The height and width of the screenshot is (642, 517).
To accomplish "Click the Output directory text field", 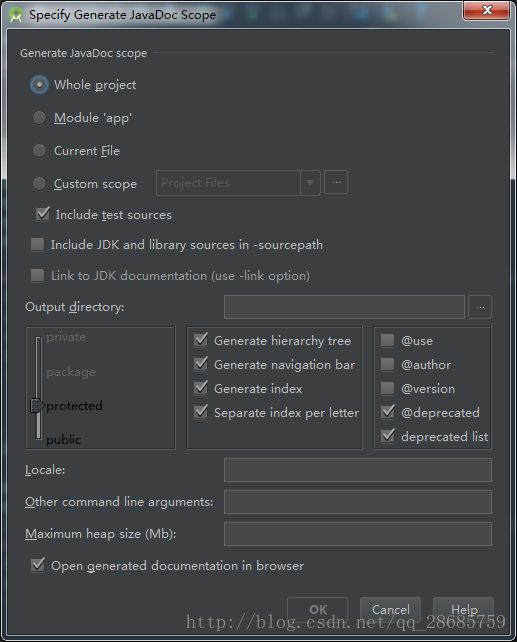I will coord(344,307).
